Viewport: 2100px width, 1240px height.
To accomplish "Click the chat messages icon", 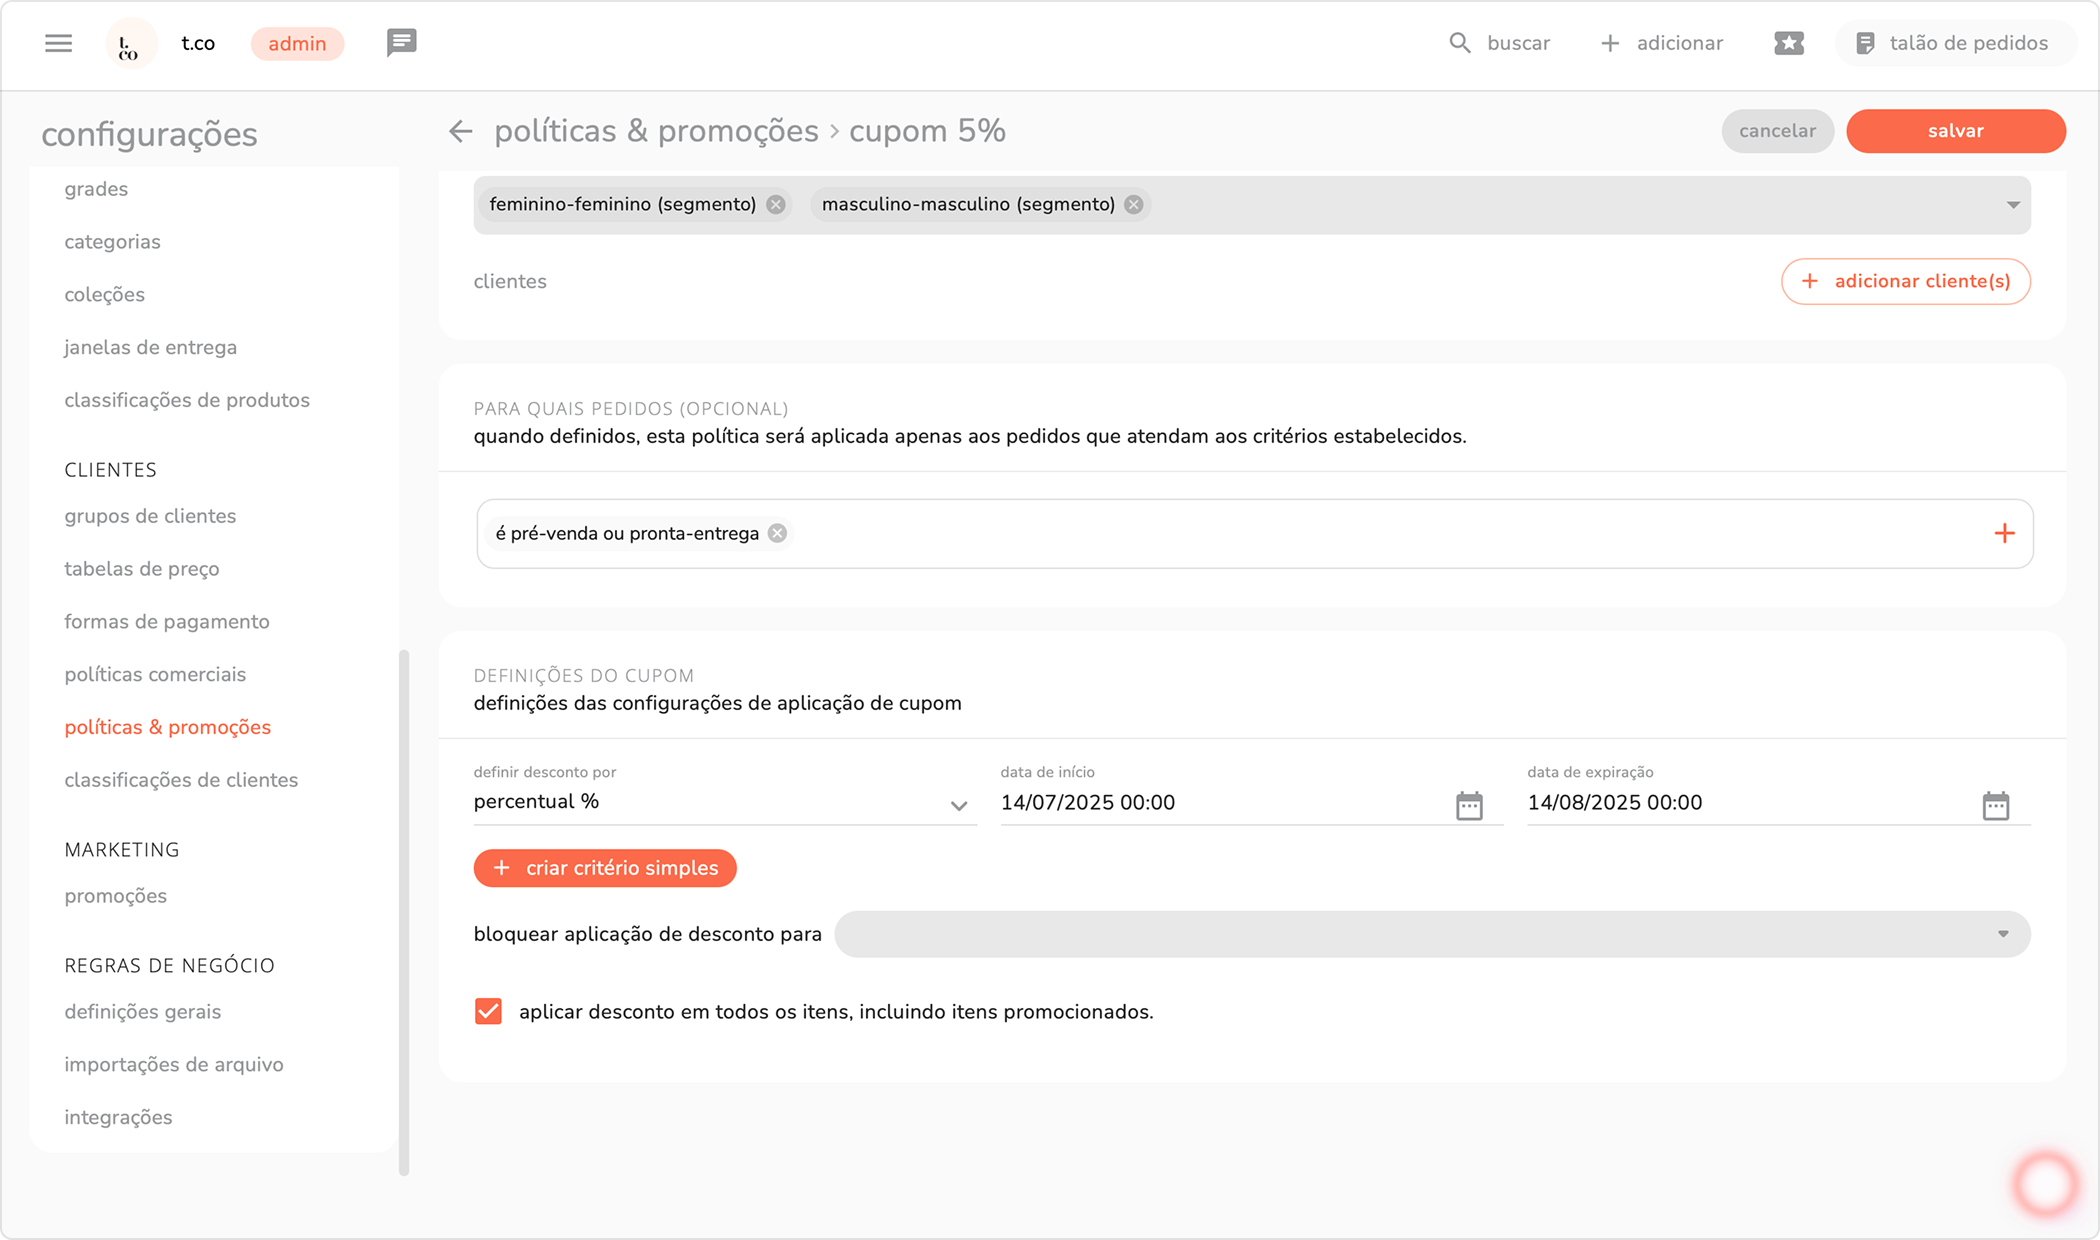I will [x=401, y=43].
